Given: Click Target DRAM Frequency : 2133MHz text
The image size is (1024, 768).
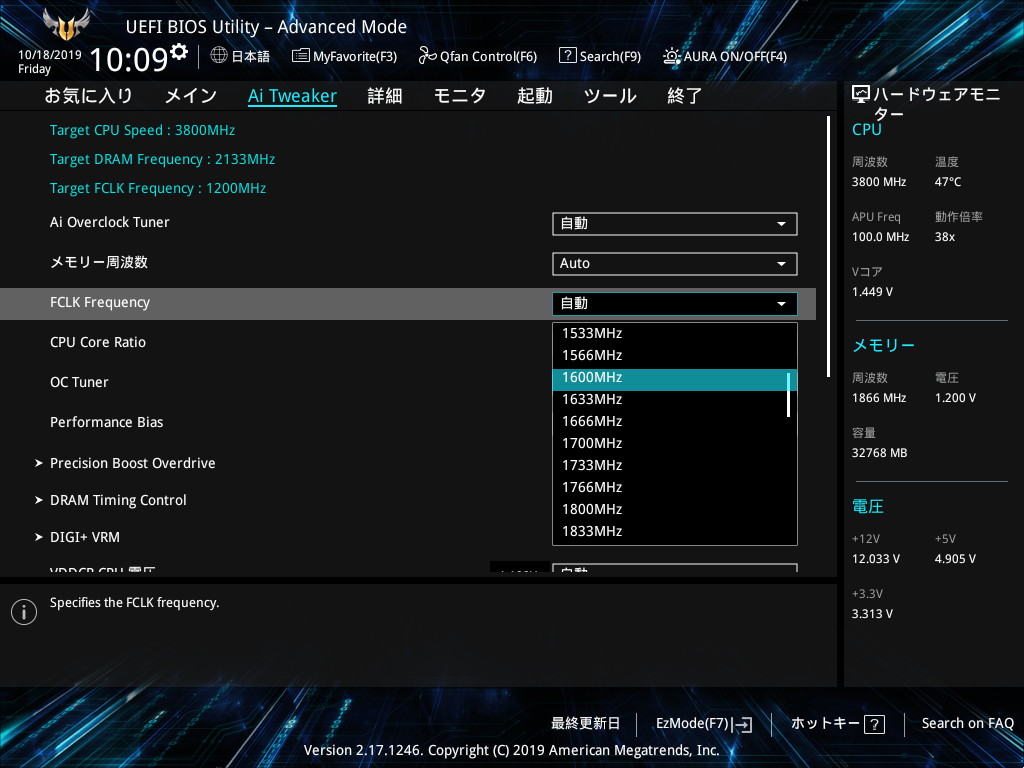Looking at the screenshot, I should 163,159.
